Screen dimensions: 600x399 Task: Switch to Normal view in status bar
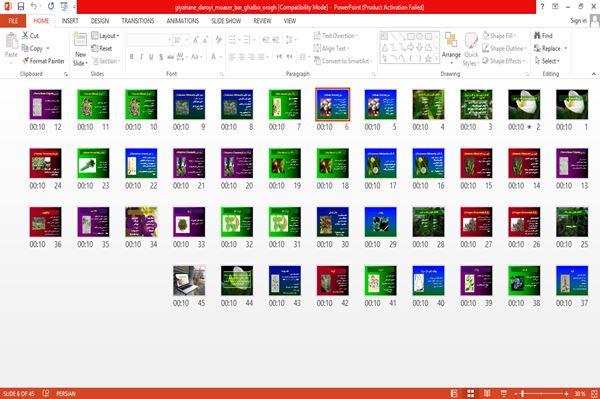tap(454, 393)
